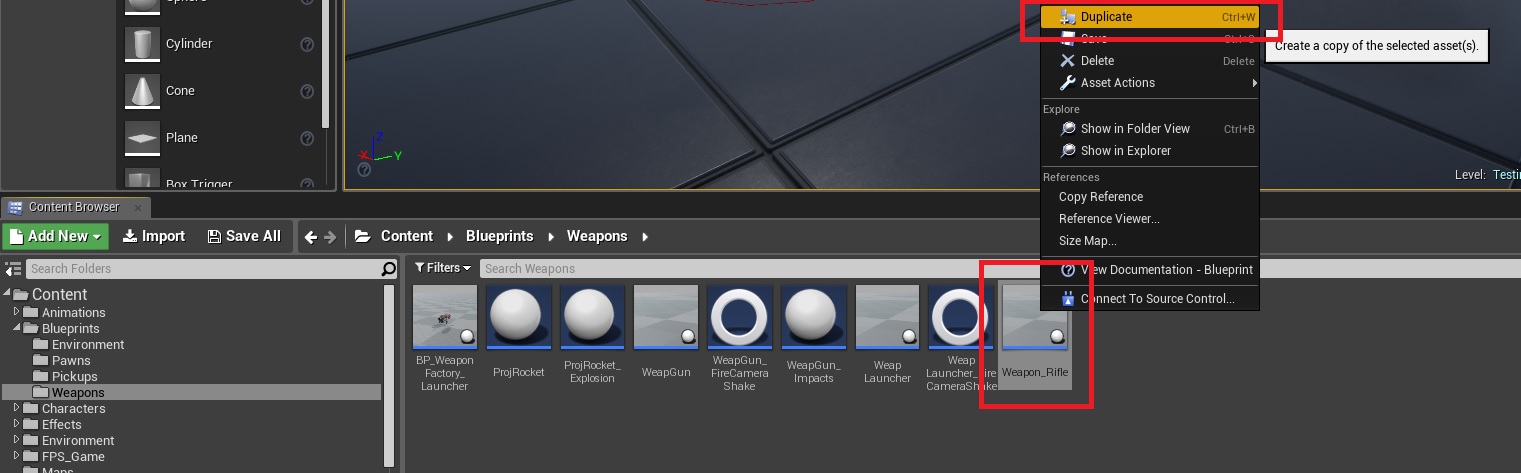Click the back navigation arrow in Content Browser

point(311,237)
